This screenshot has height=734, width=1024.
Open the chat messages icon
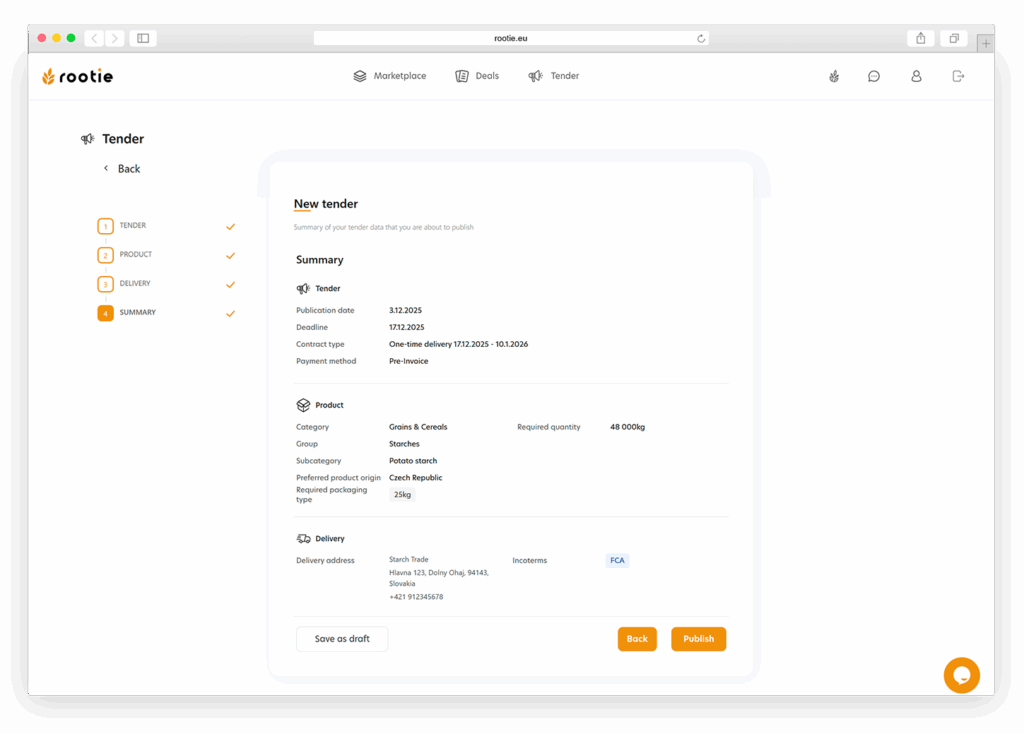point(874,76)
